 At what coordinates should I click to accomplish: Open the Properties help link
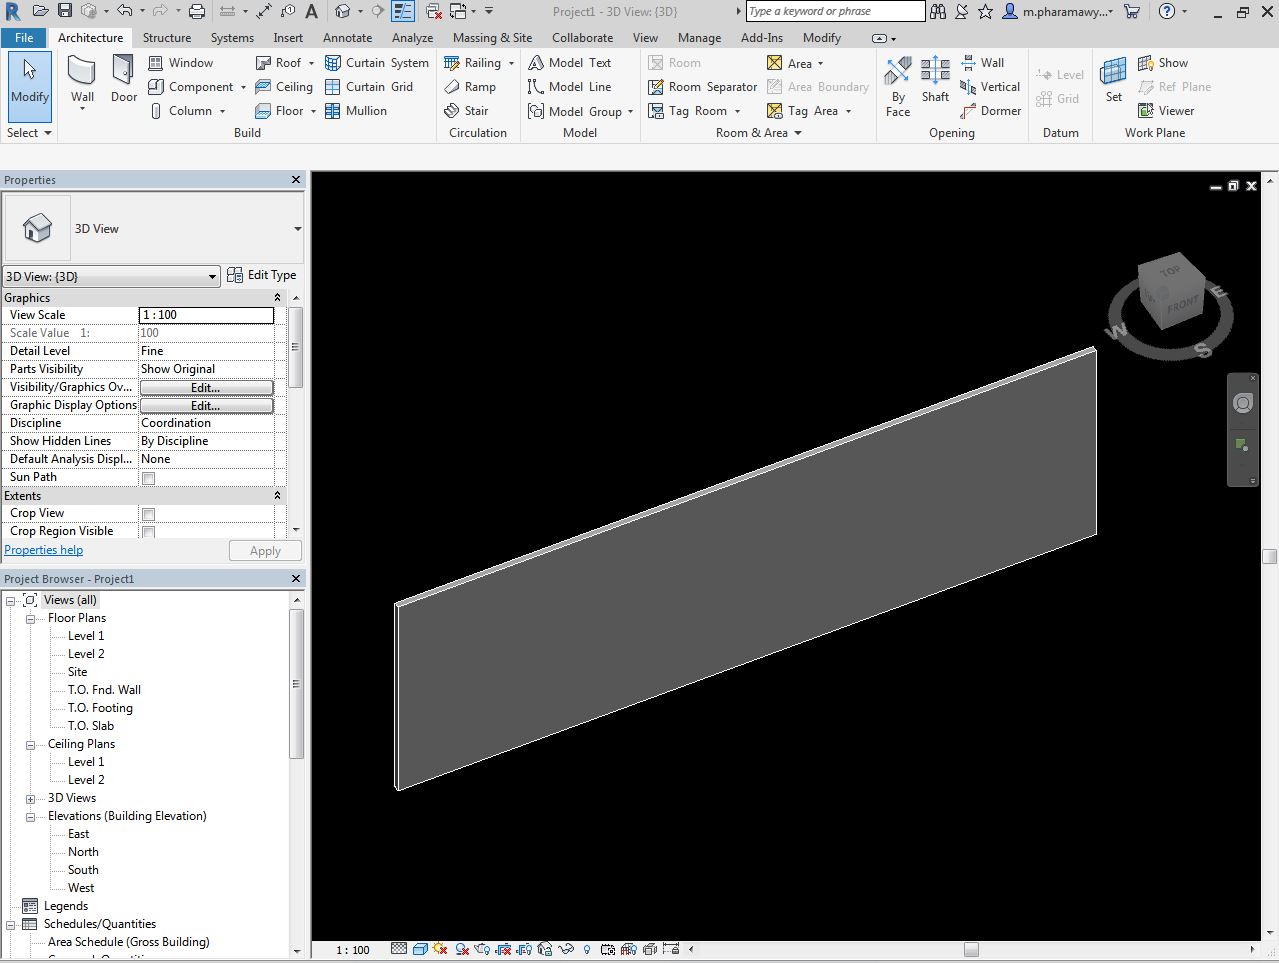click(x=44, y=550)
